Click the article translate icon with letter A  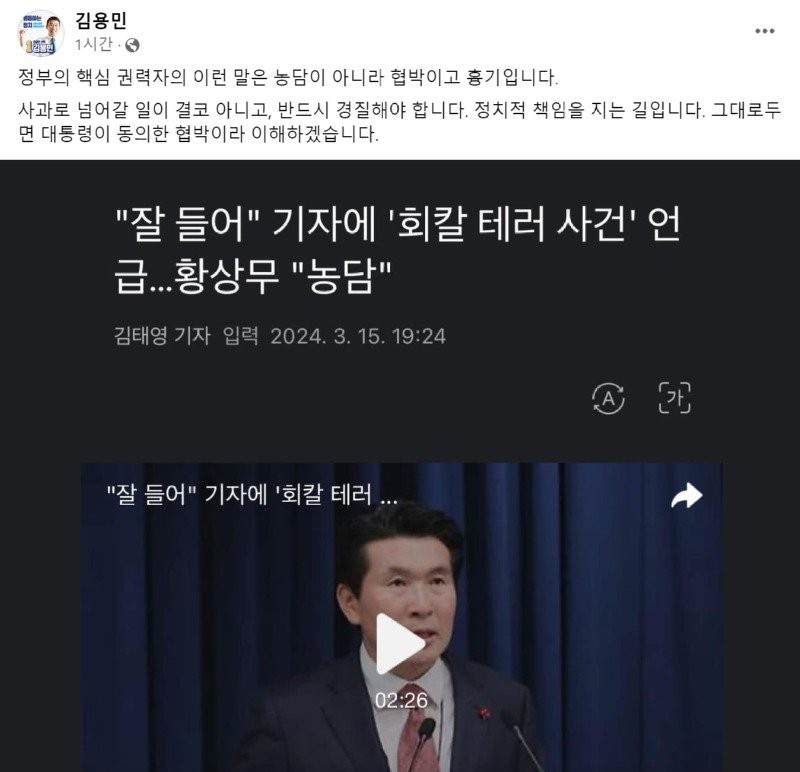[x=608, y=398]
